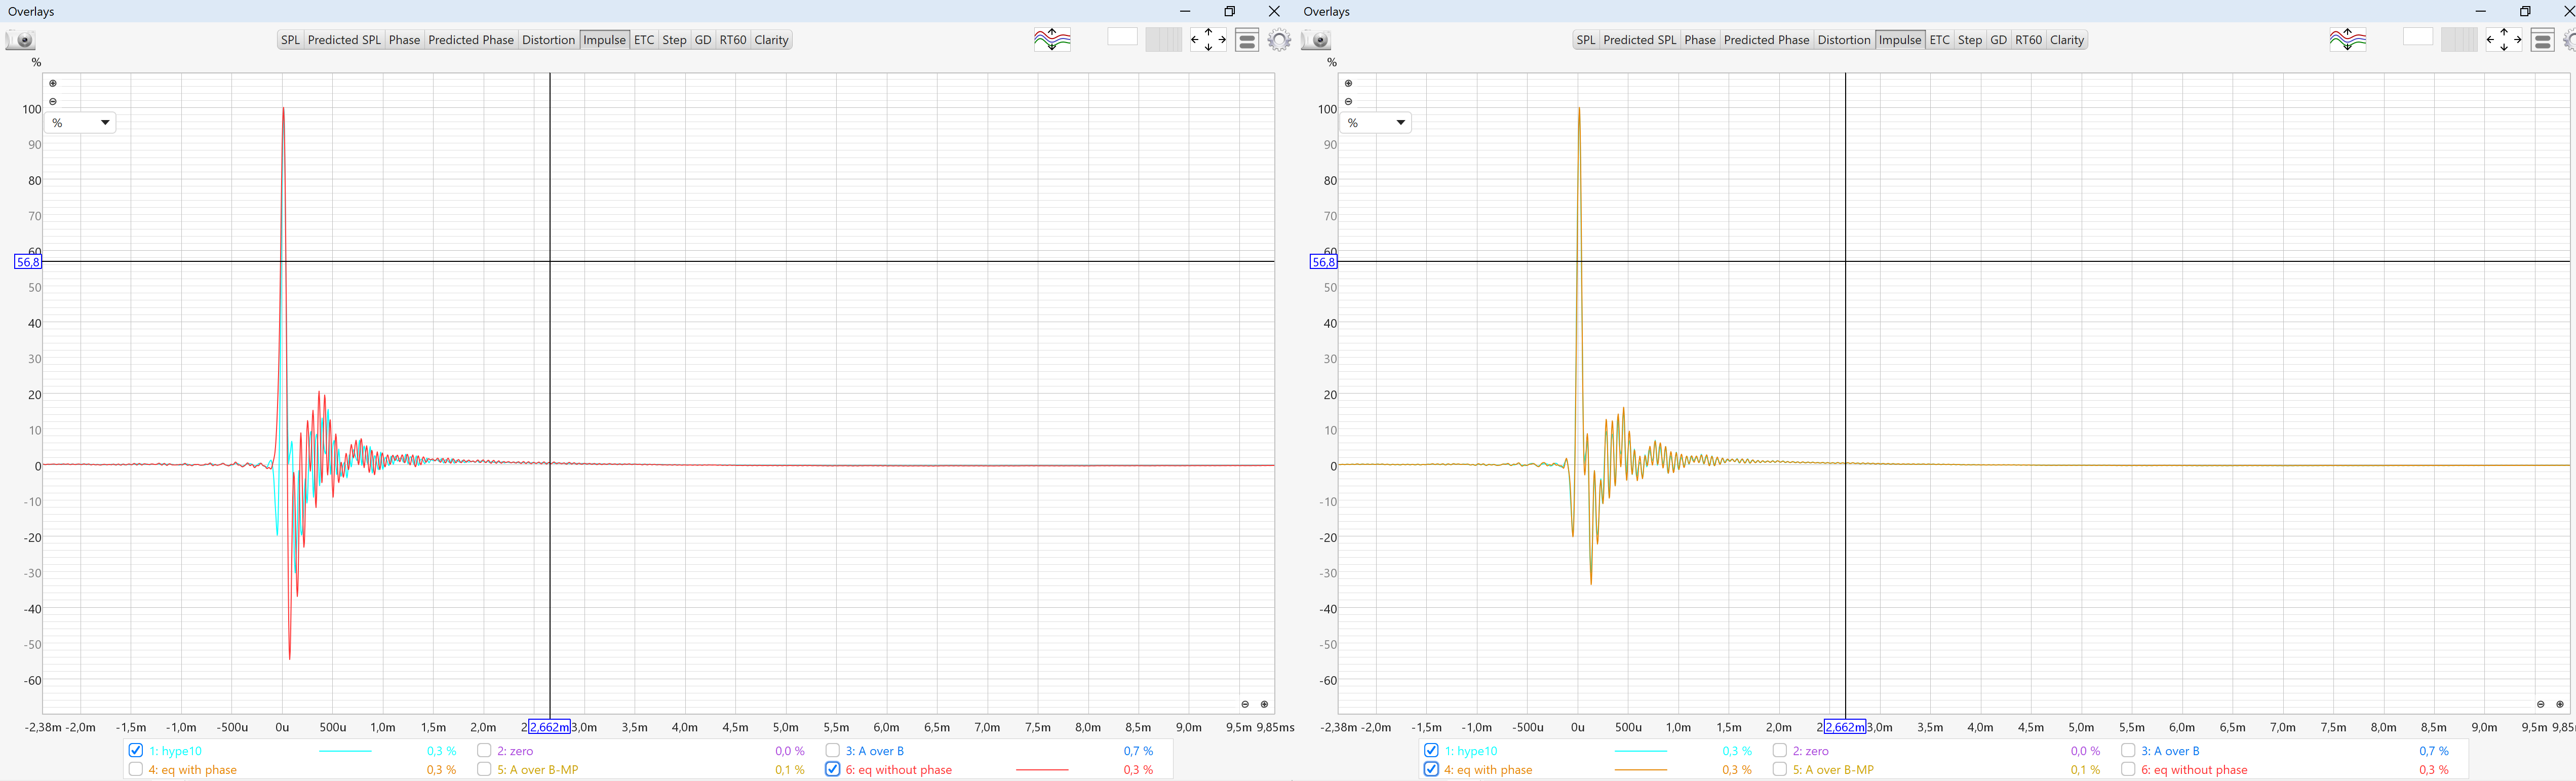Select Predicted Phase tab in left window

(x=470, y=40)
